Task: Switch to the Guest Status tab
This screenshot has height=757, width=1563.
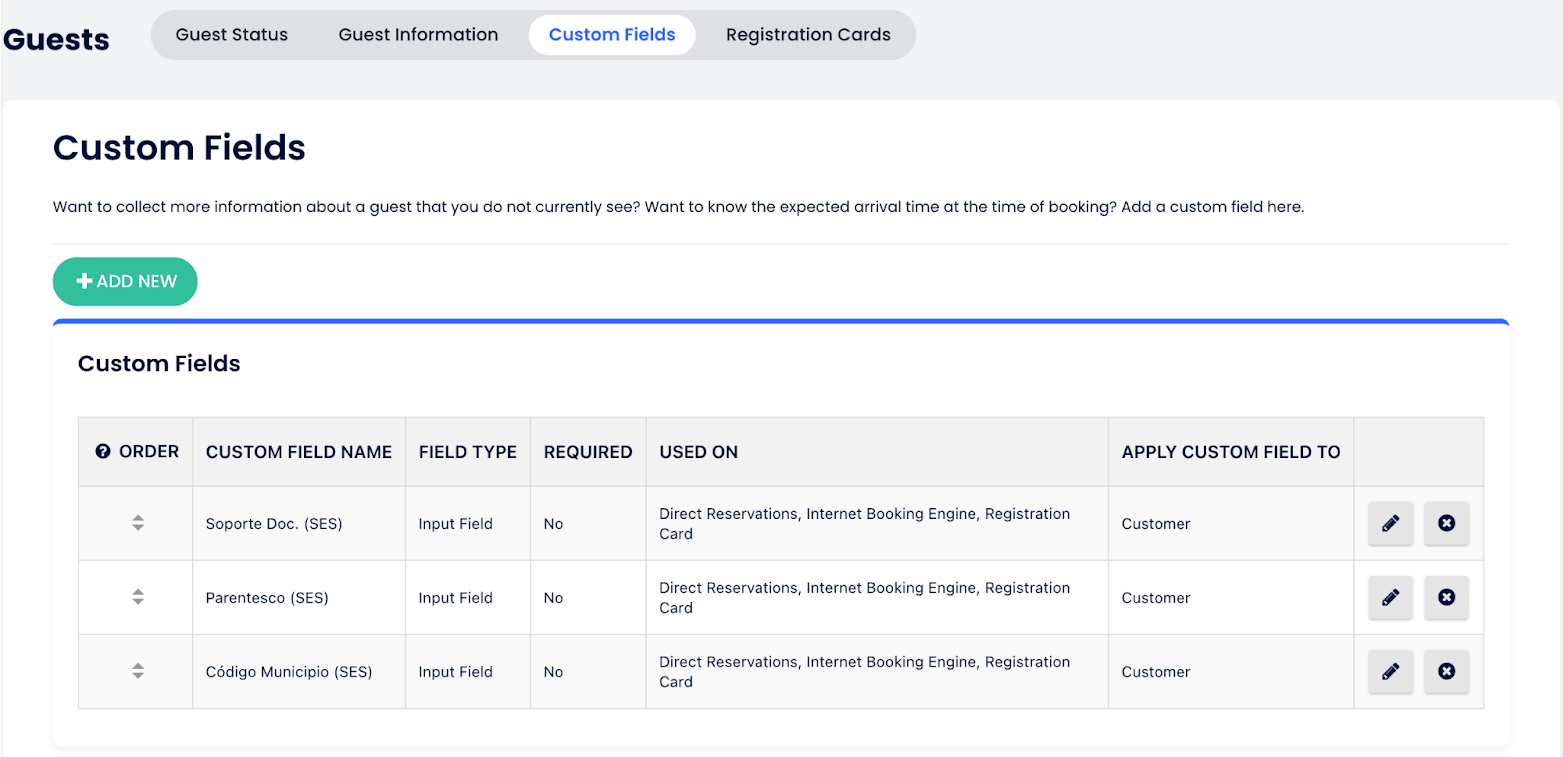Action: [x=232, y=35]
